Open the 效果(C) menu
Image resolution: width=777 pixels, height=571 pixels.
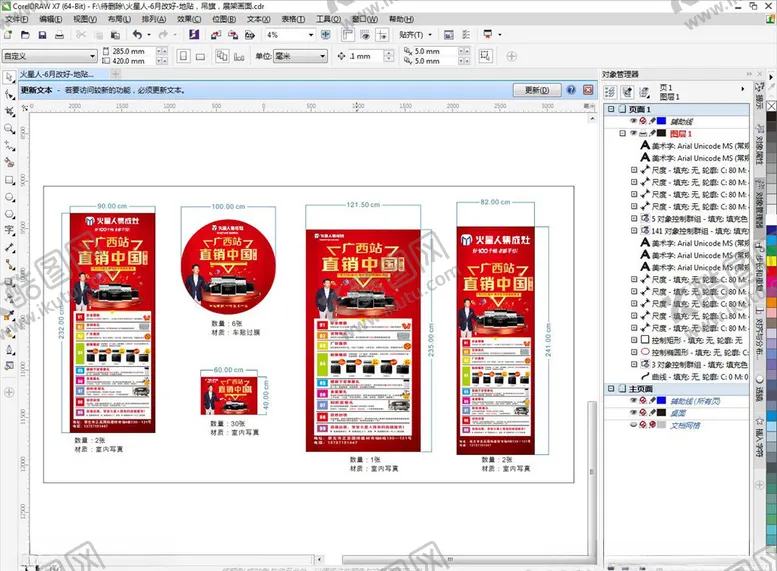[189, 19]
